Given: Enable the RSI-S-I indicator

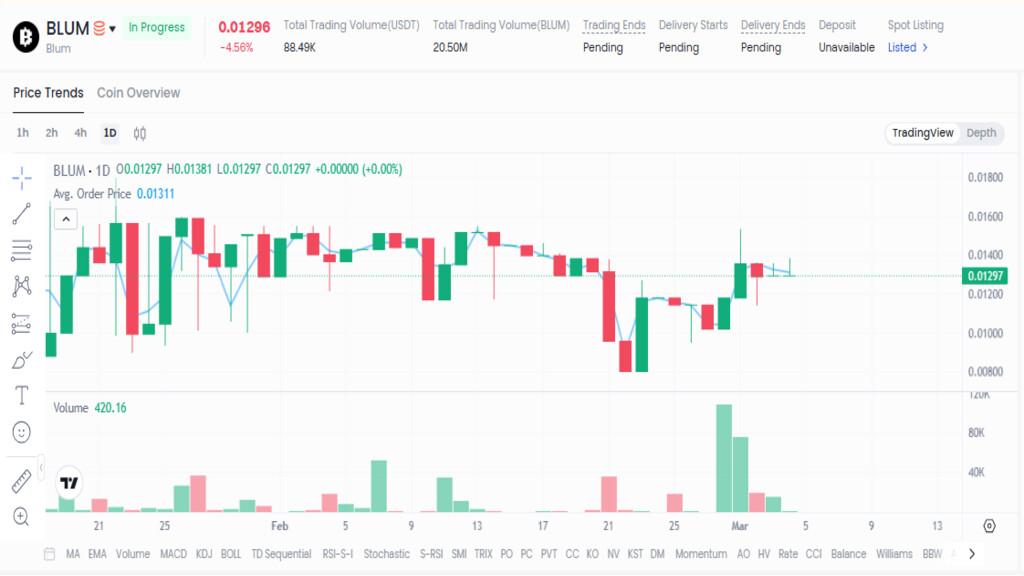Looking at the screenshot, I should 338,554.
